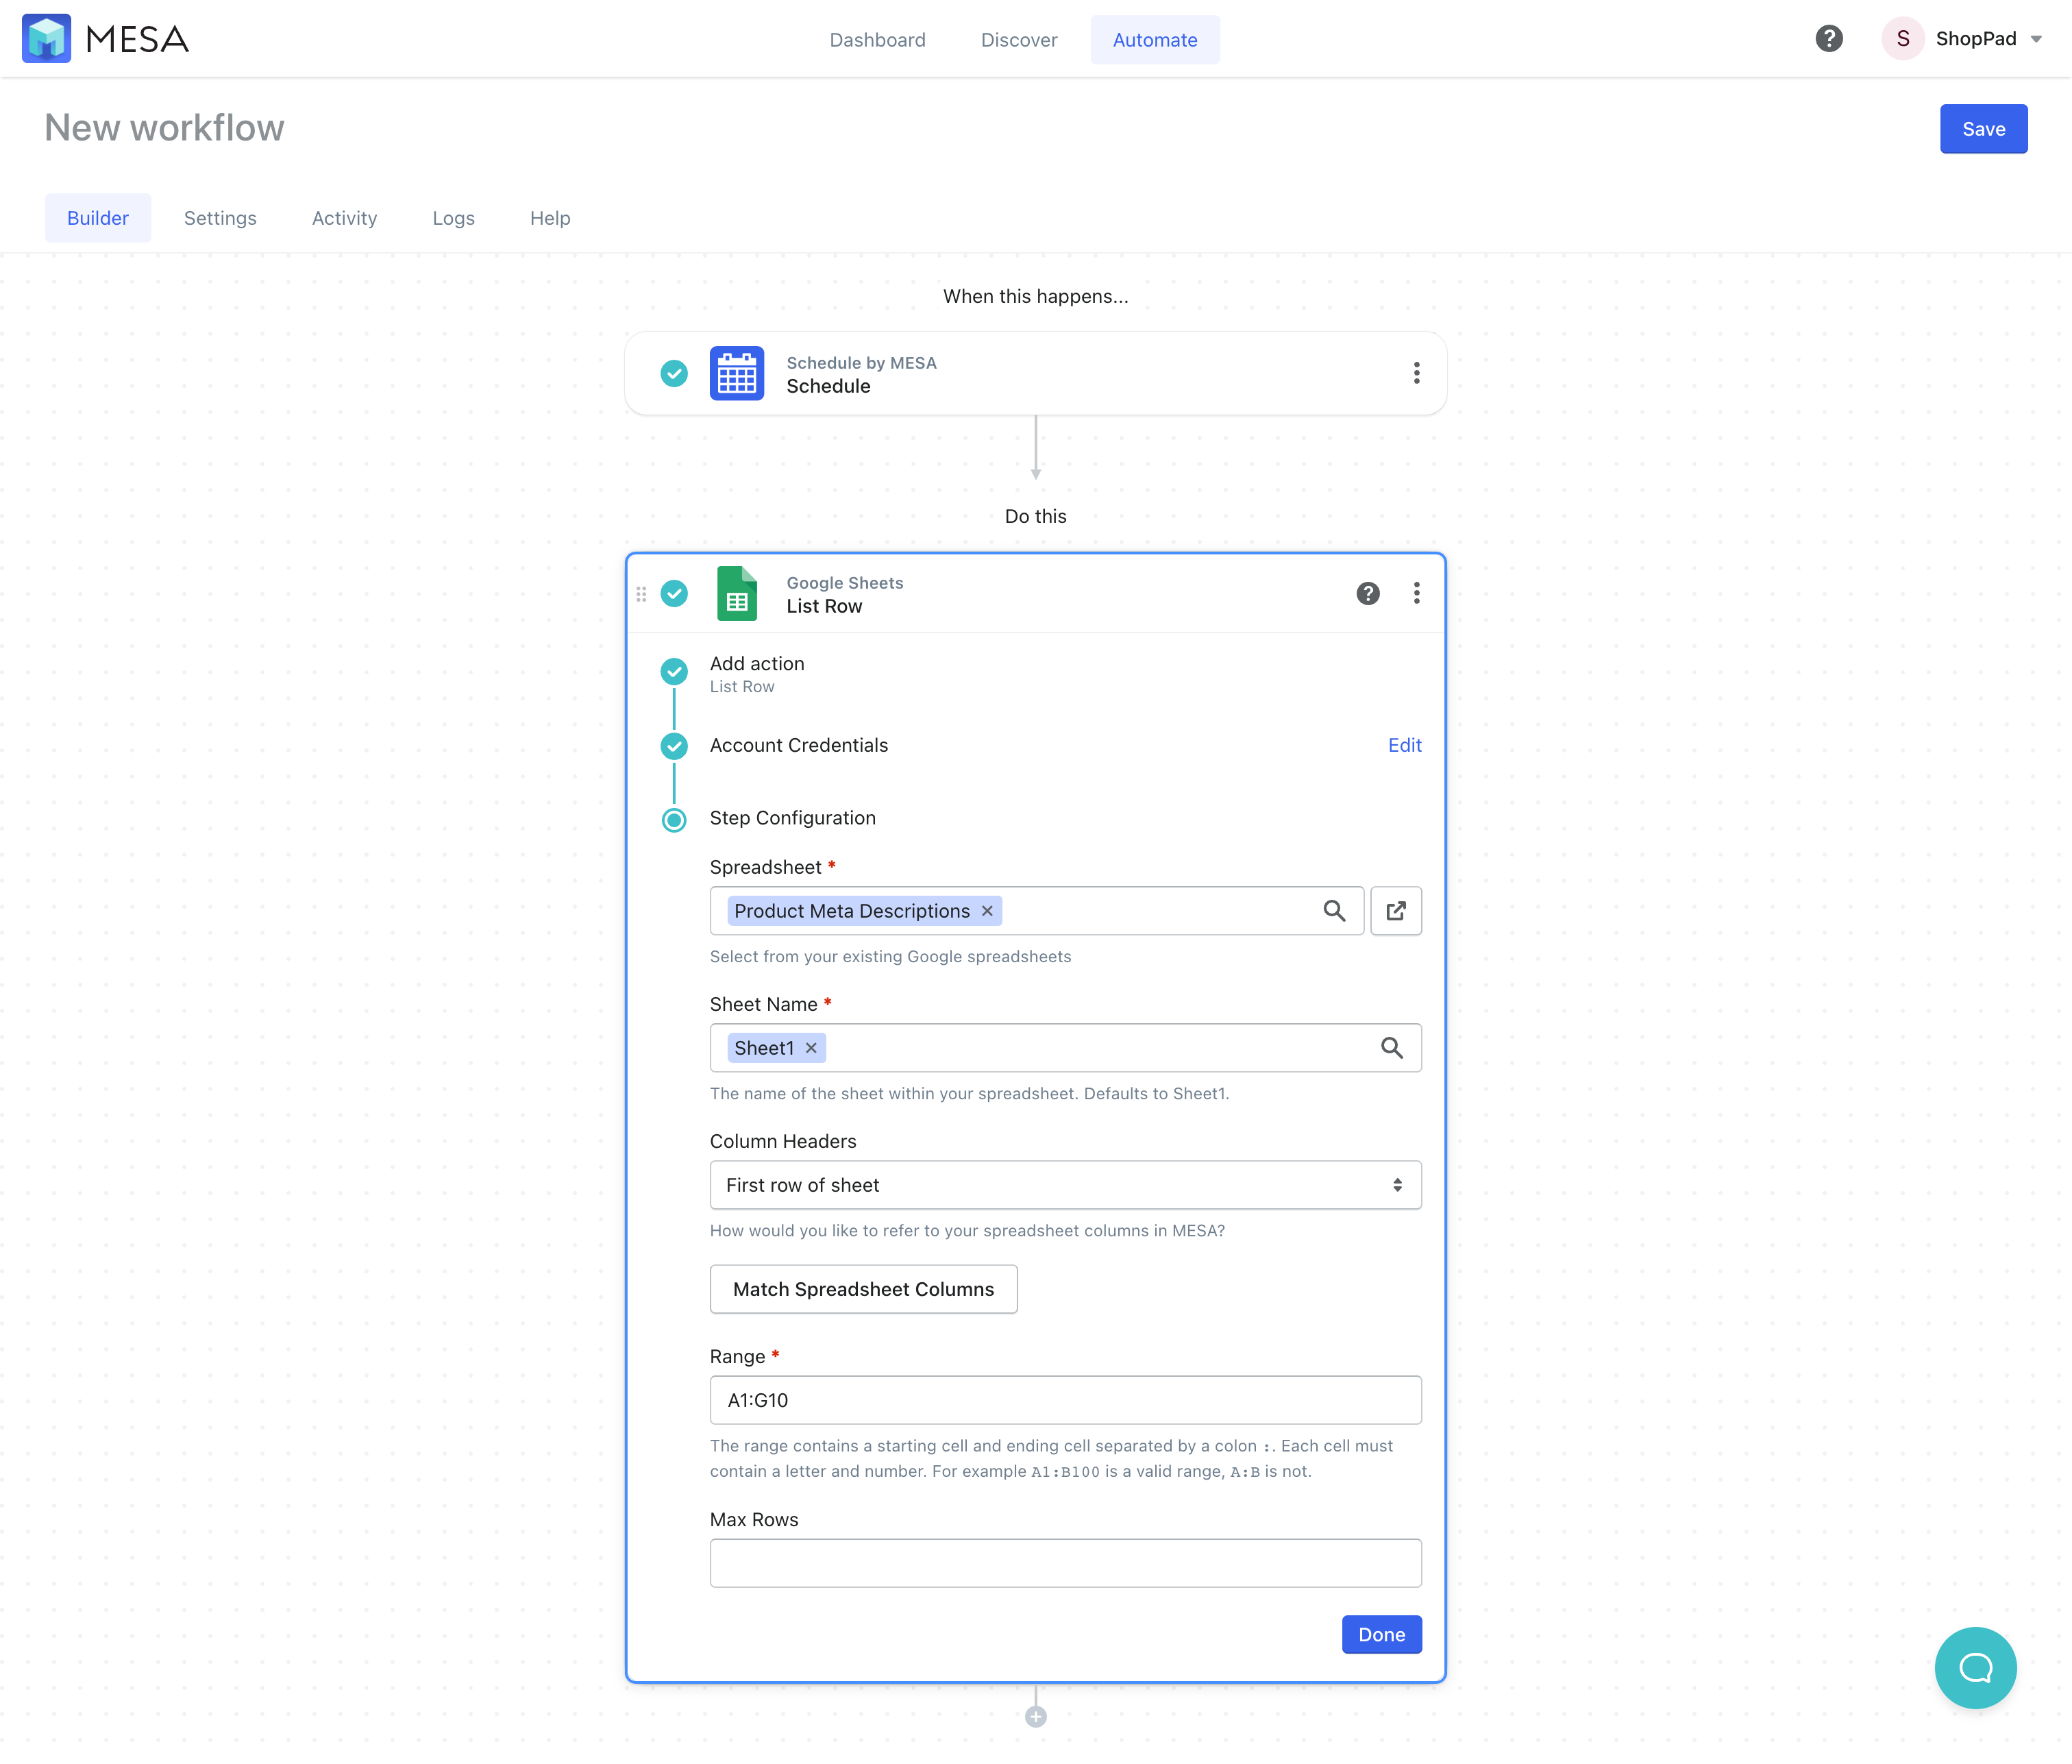Image resolution: width=2072 pixels, height=1764 pixels.
Task: Click the MESA logo
Action: tap(105, 39)
